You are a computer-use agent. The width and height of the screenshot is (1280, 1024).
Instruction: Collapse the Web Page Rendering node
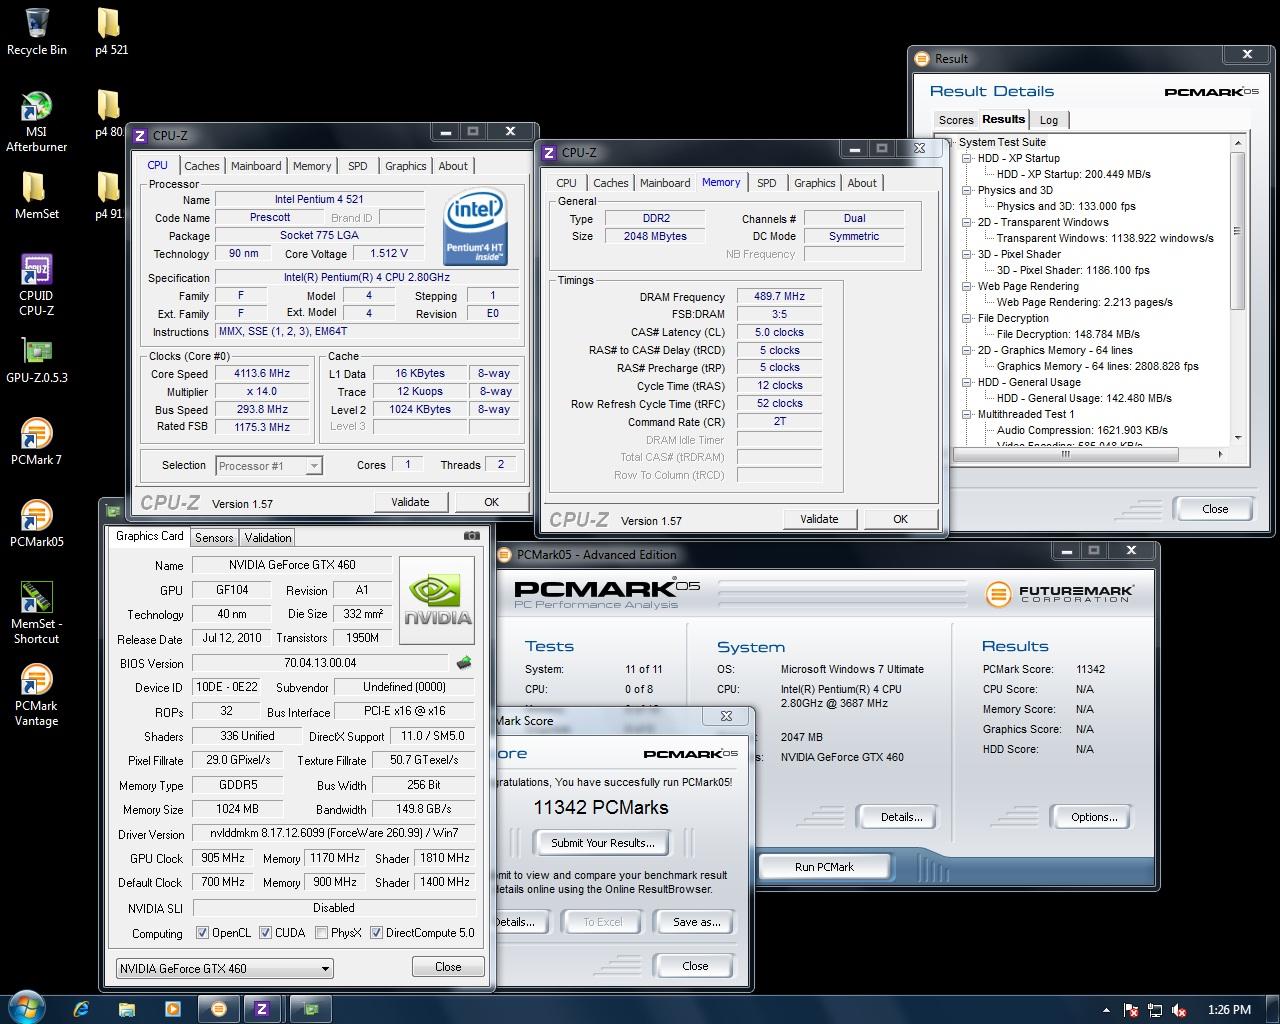pyautogui.click(x=967, y=286)
